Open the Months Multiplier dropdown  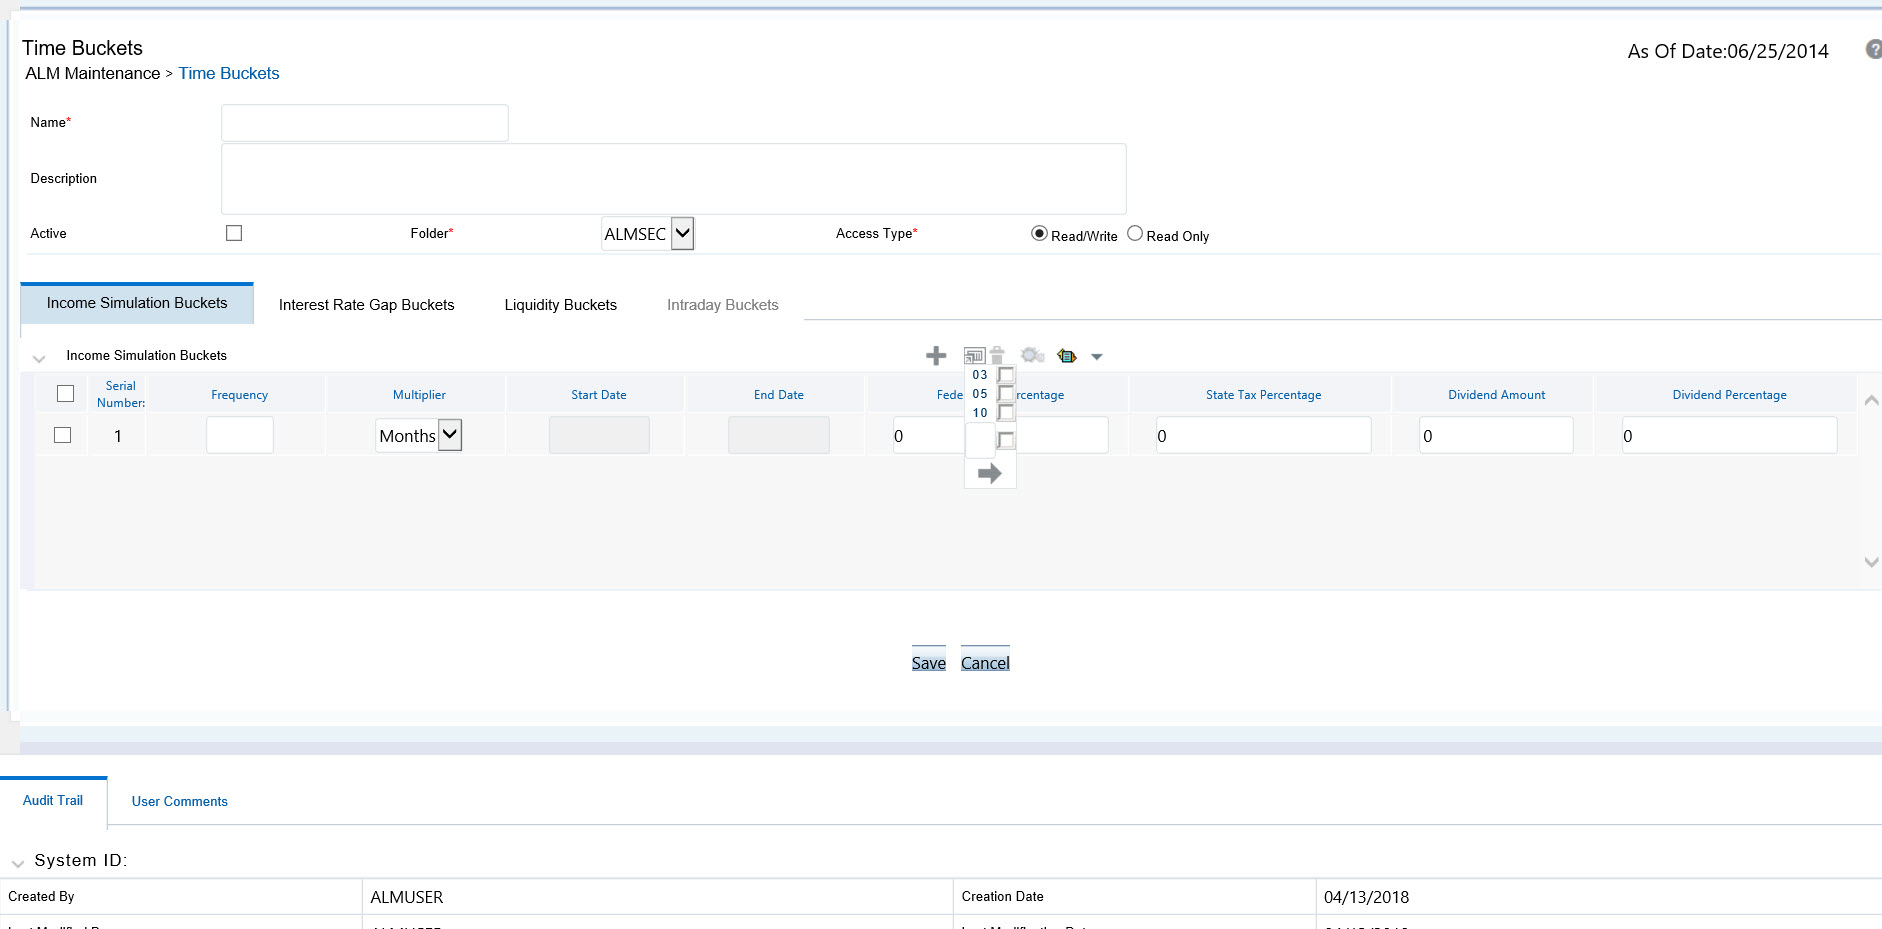tap(448, 435)
